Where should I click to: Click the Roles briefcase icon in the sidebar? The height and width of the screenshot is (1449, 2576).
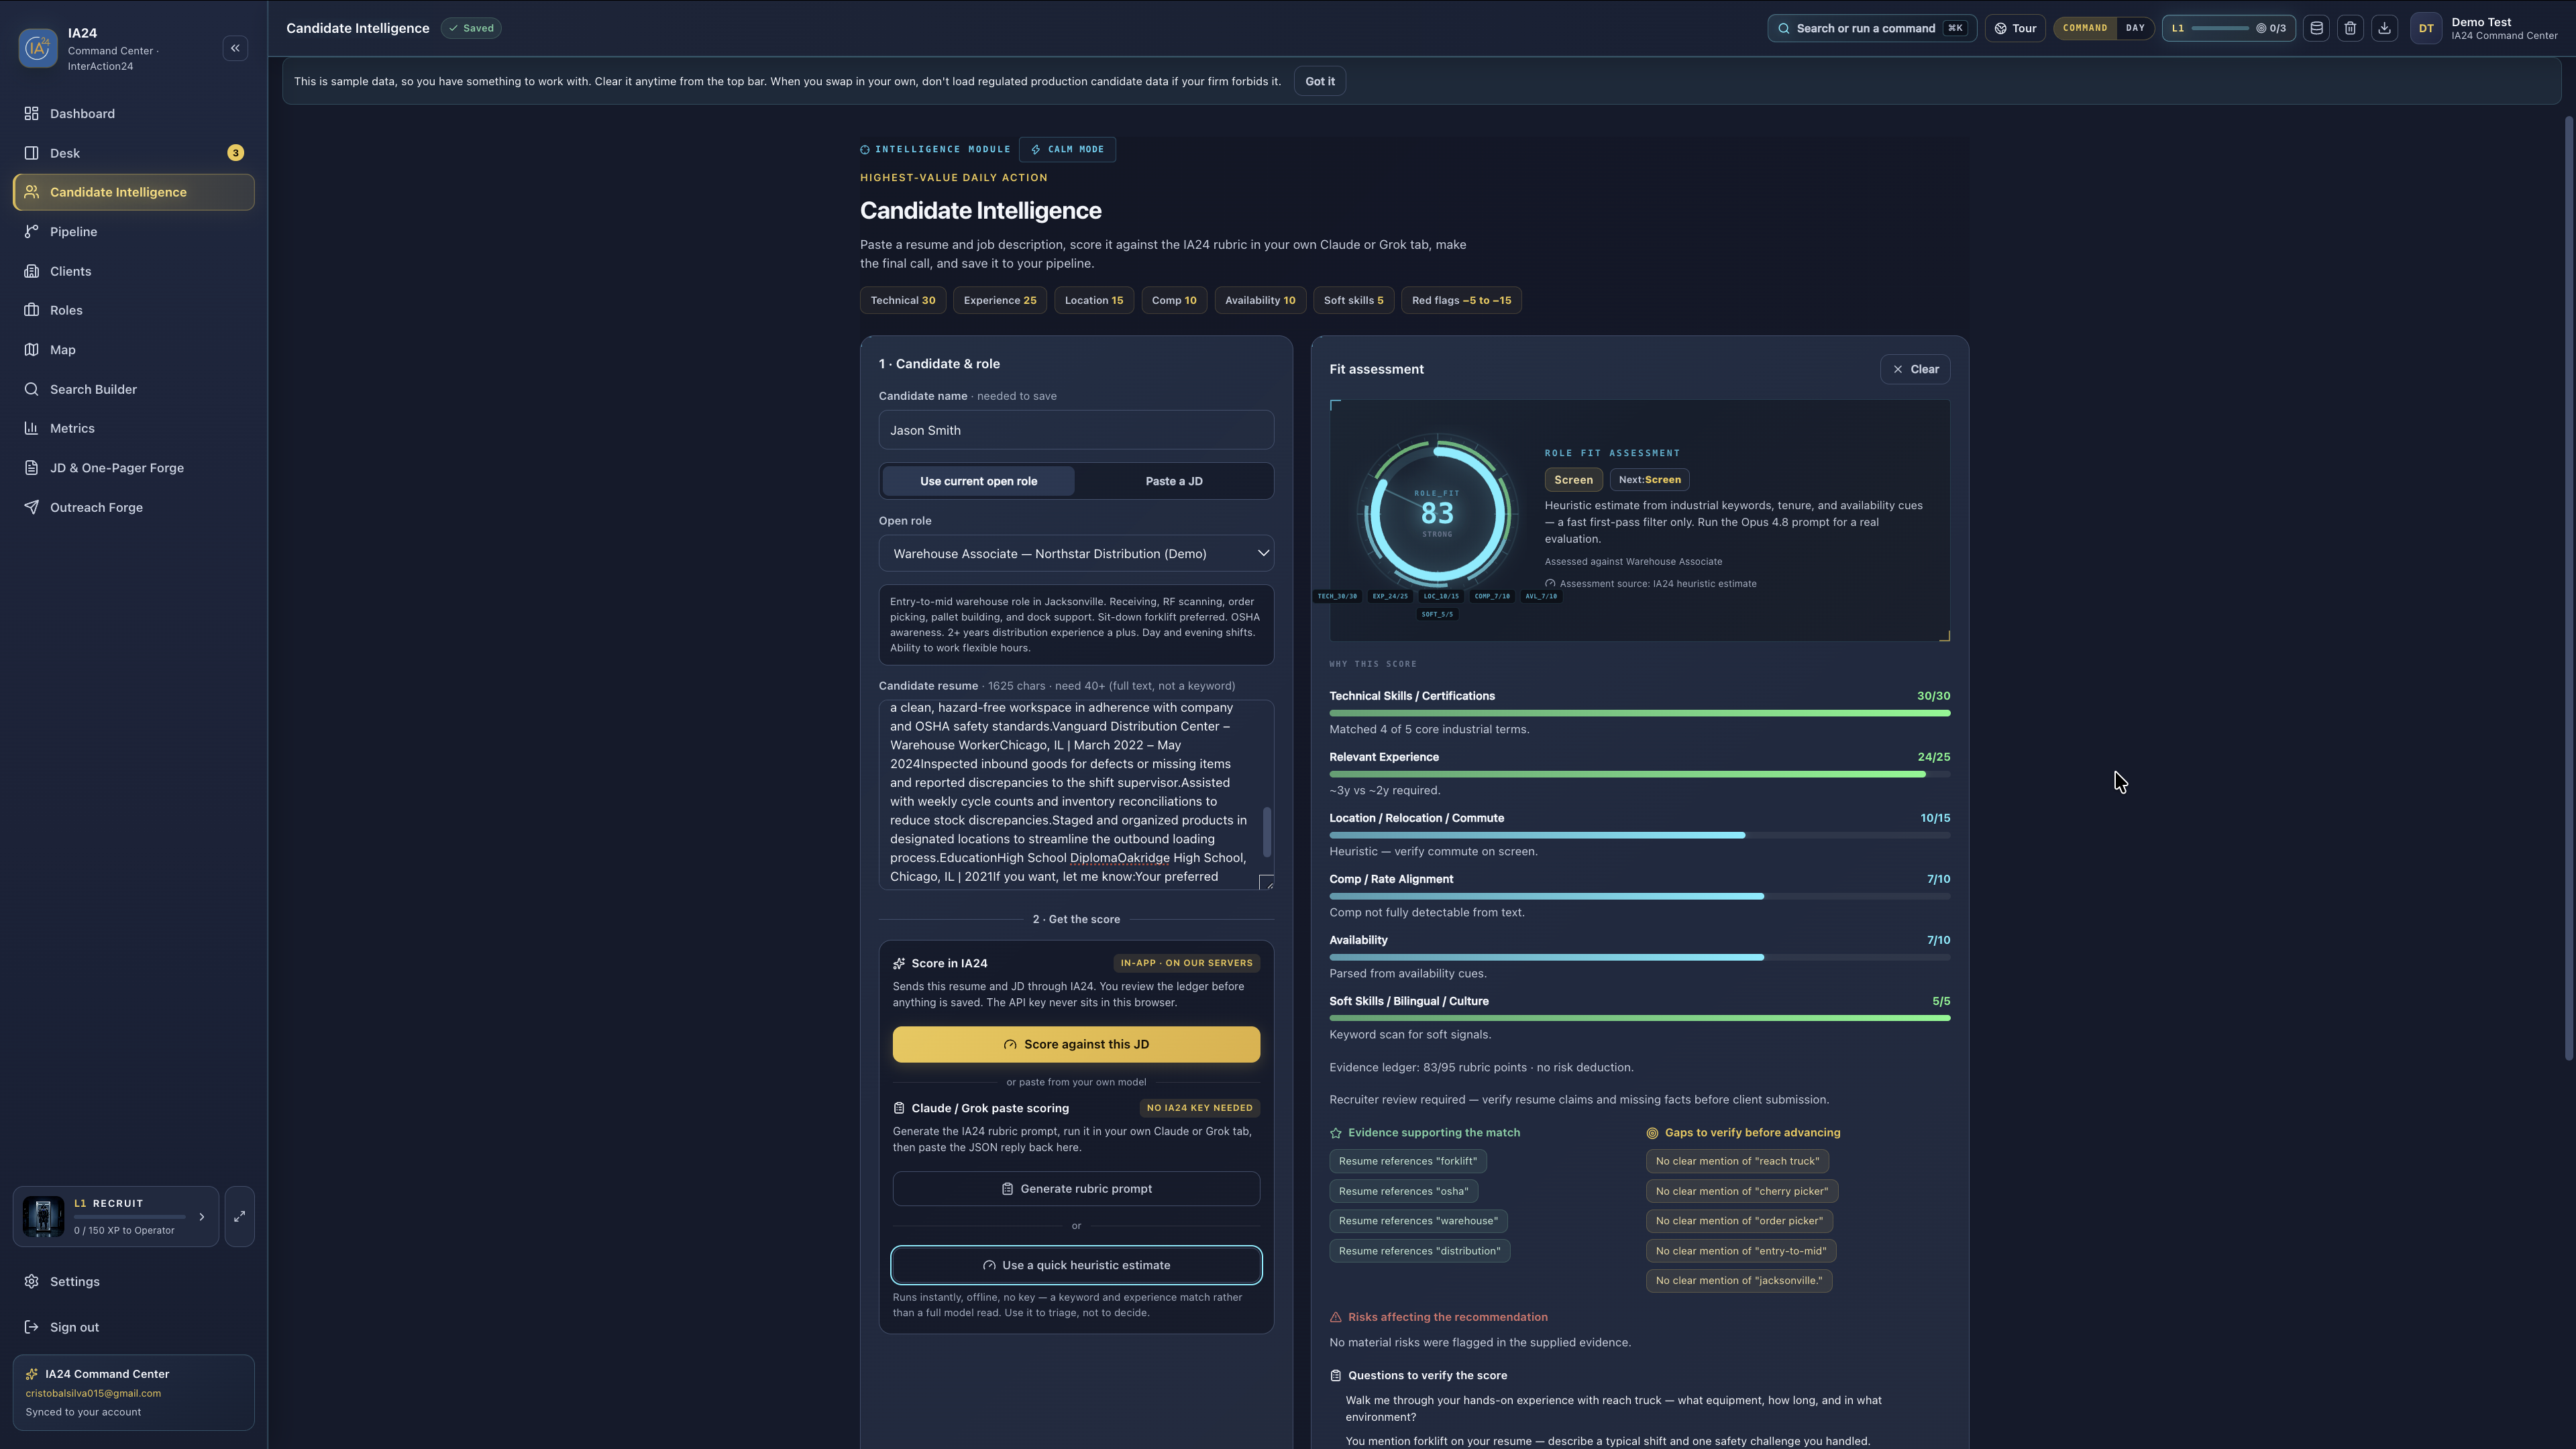pos(32,310)
